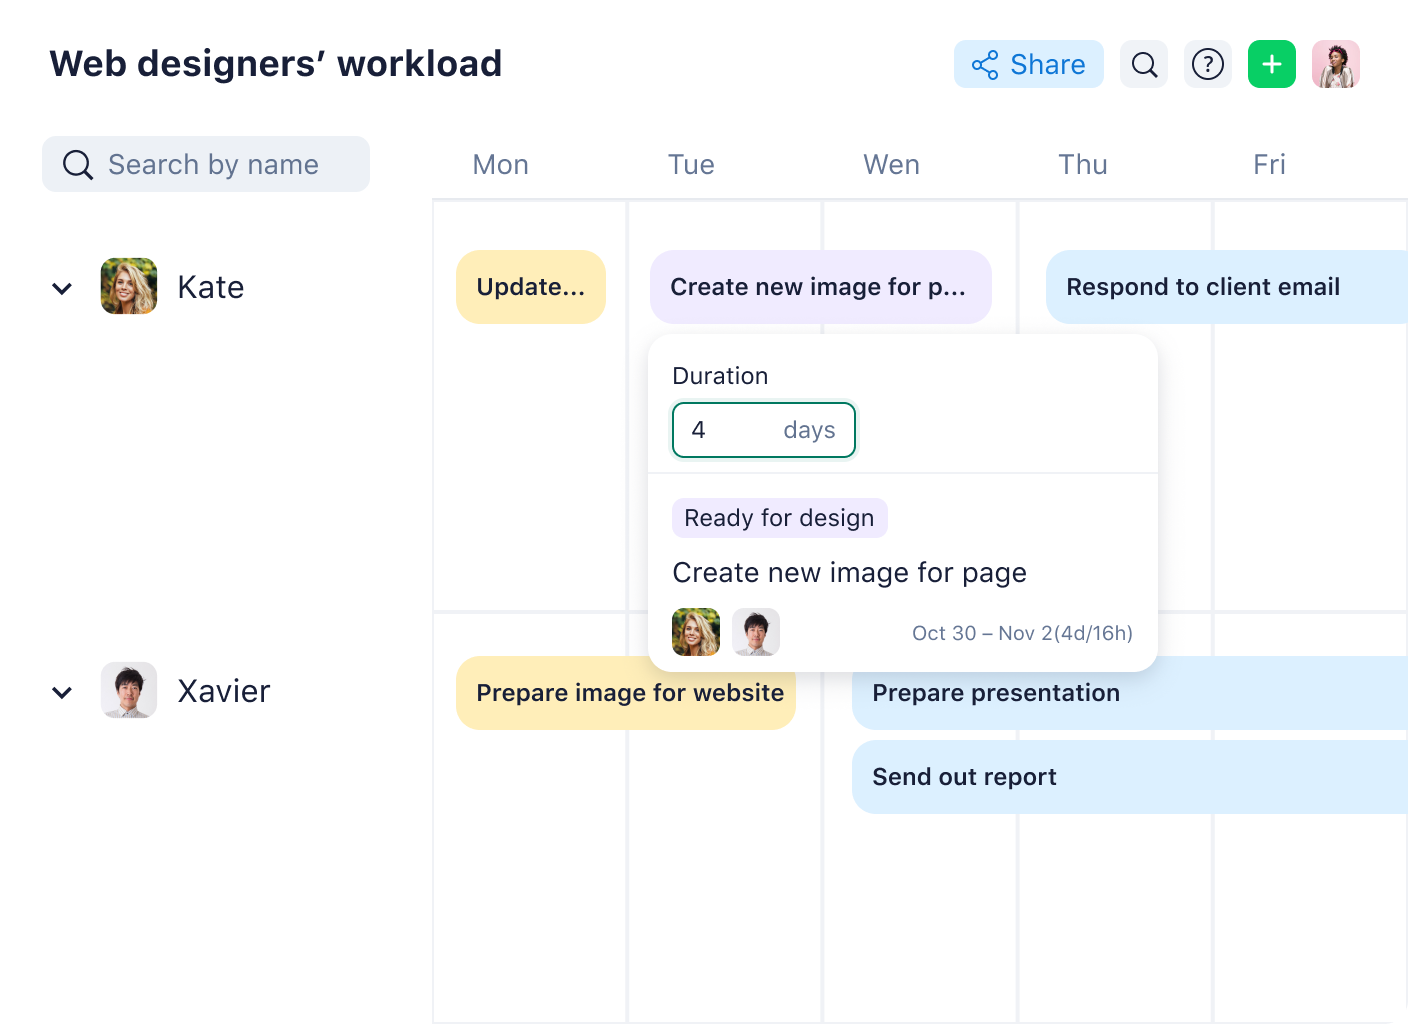Click the magnifier inside the Search by name field

click(x=77, y=164)
